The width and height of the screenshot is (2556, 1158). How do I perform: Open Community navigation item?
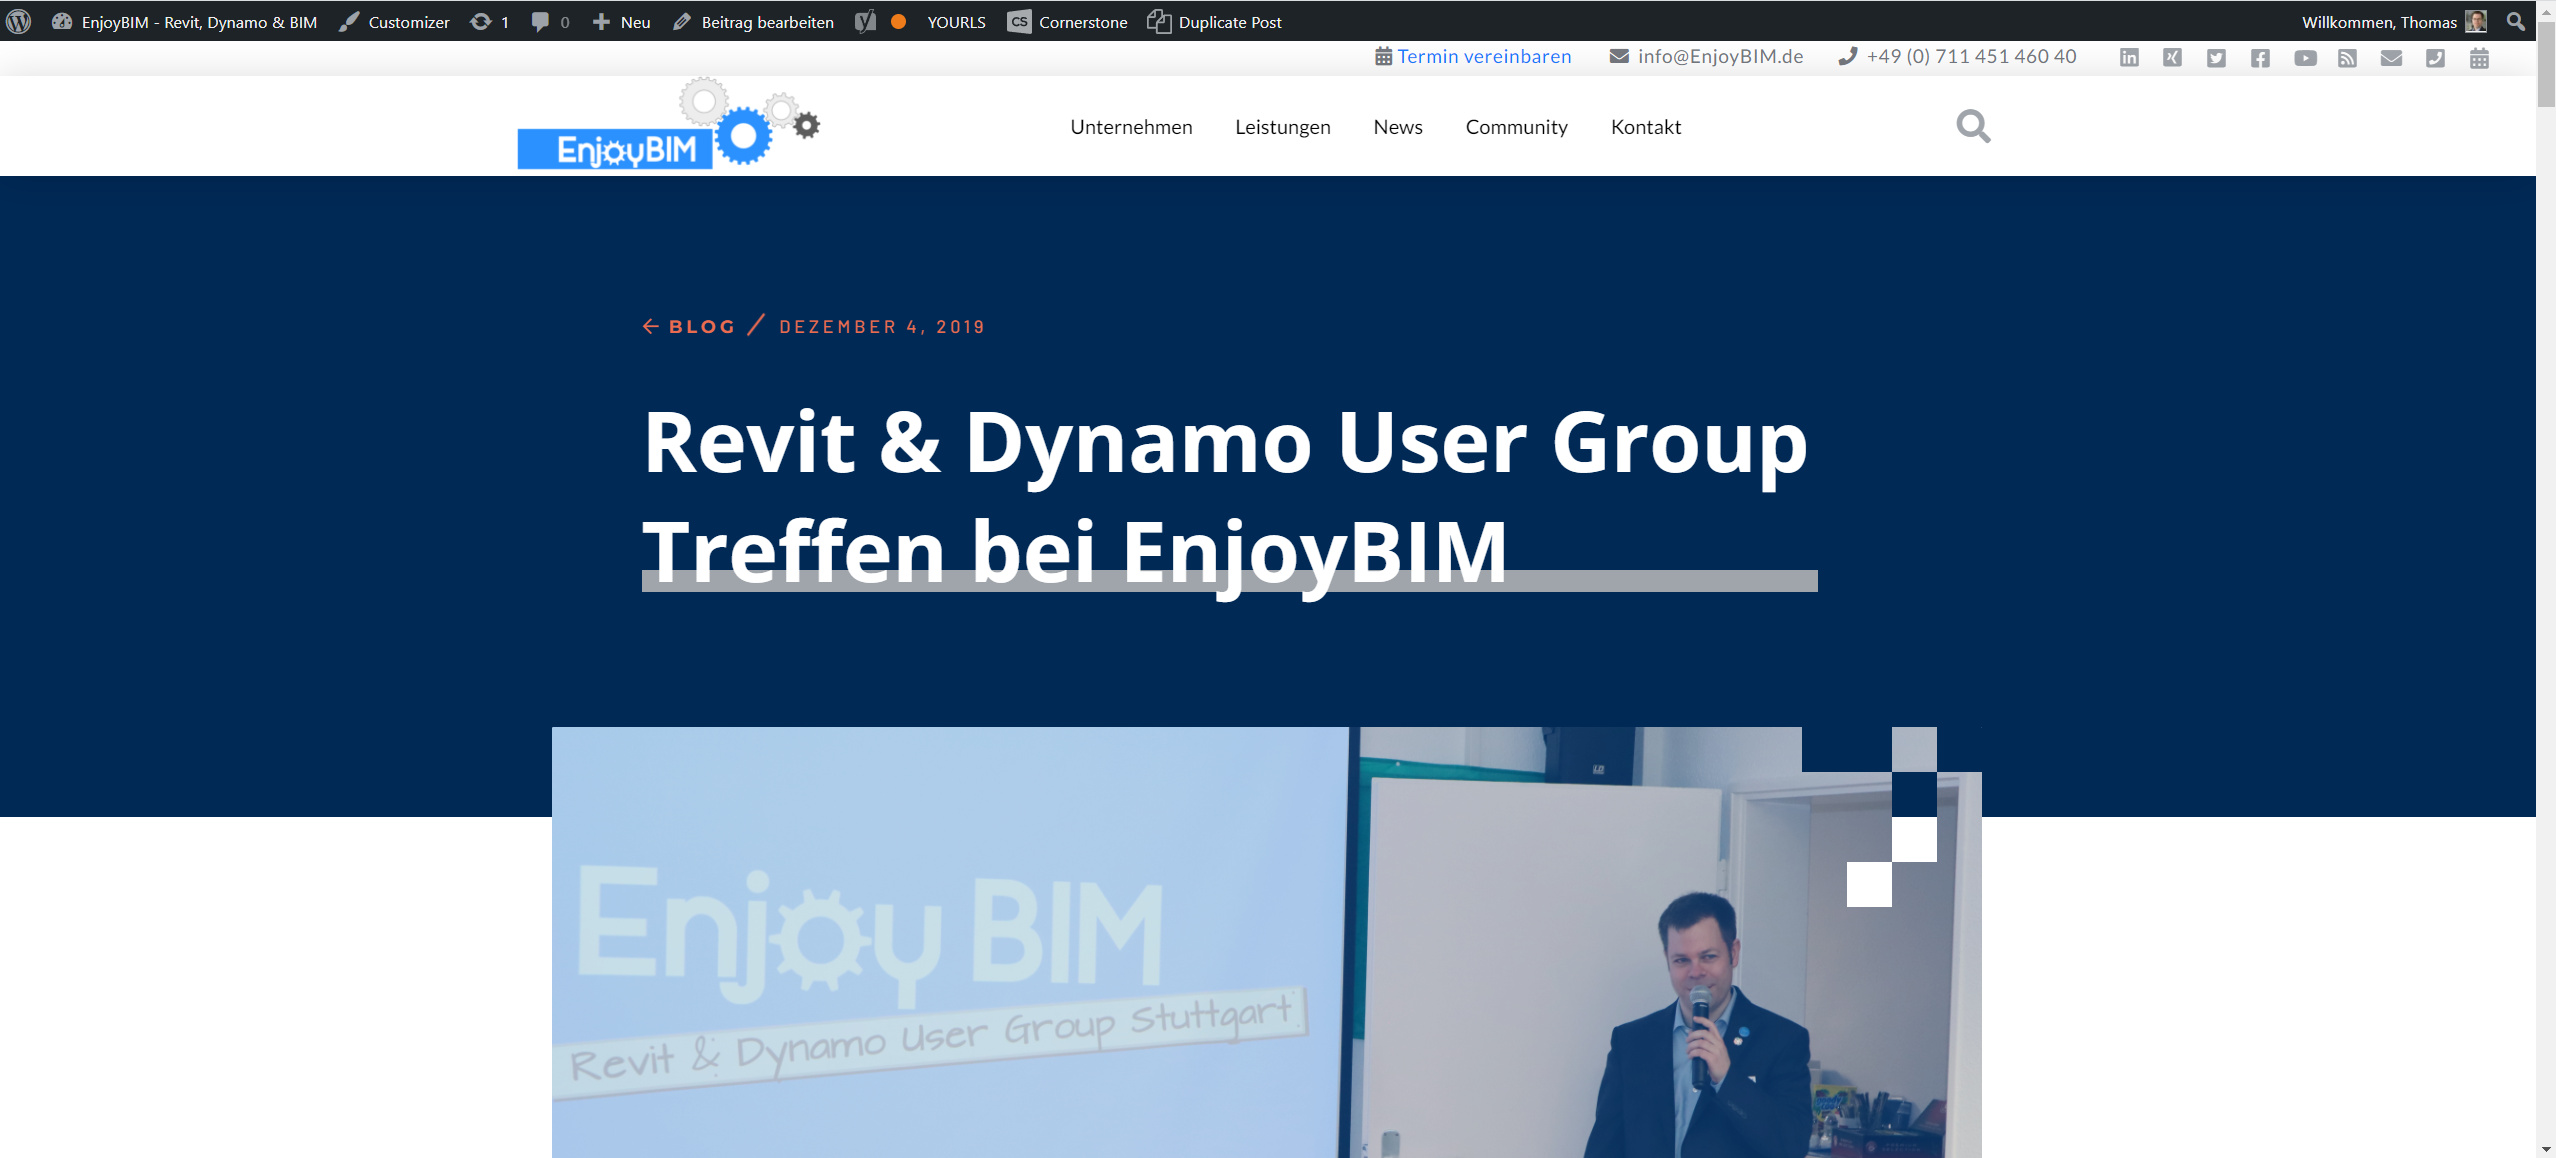(1516, 127)
